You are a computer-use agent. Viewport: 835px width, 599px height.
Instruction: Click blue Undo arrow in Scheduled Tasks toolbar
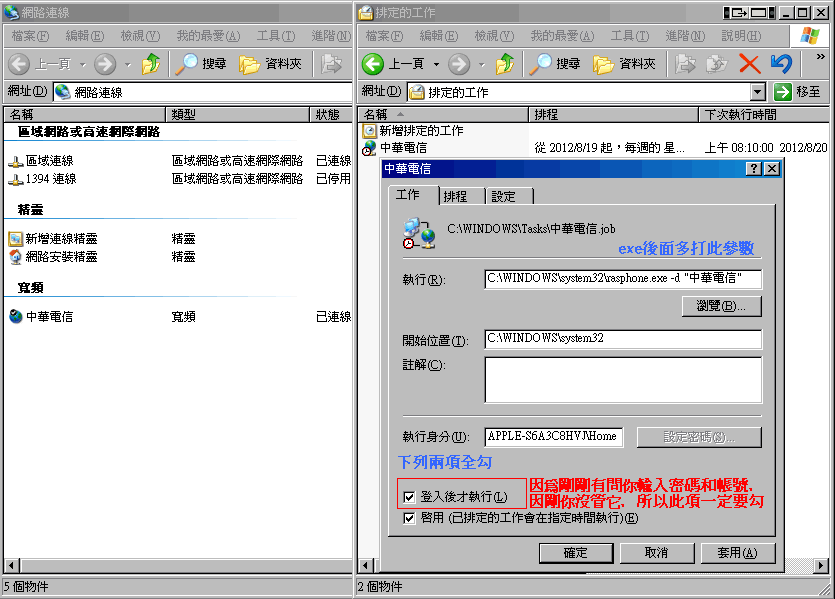(x=781, y=64)
